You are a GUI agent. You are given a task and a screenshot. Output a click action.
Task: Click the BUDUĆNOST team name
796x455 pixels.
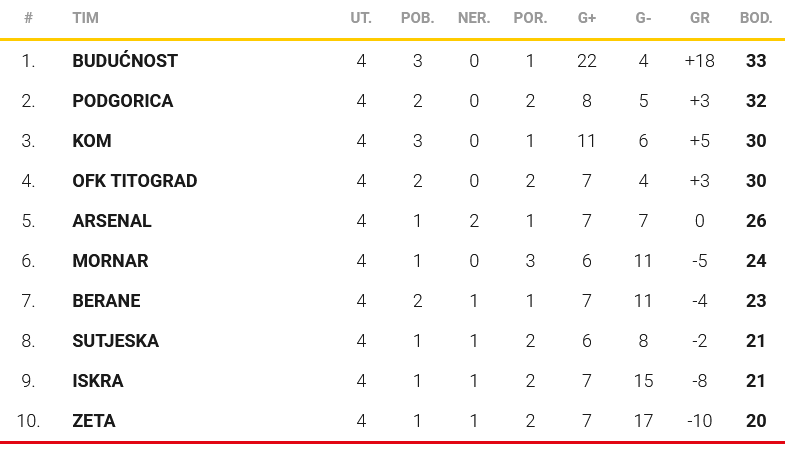[125, 61]
